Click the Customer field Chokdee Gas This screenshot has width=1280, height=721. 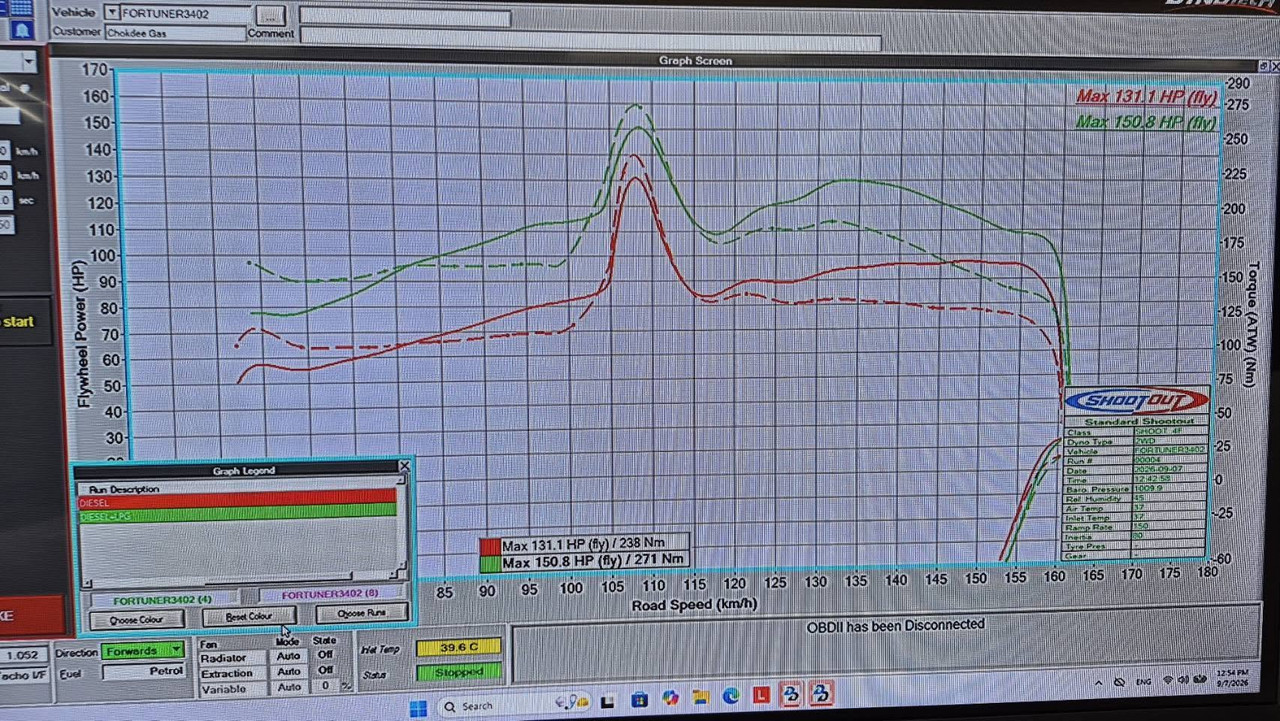(x=175, y=33)
